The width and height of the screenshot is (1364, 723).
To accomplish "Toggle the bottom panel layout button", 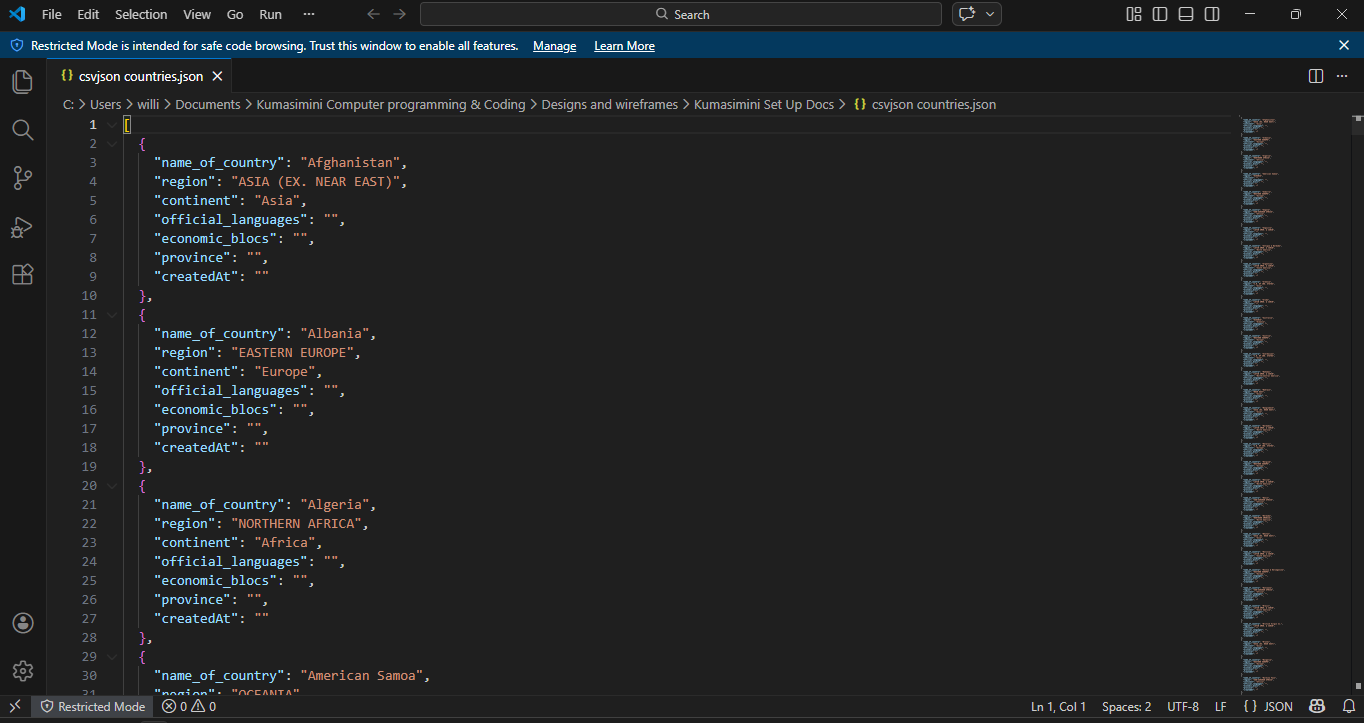I will [x=1186, y=14].
